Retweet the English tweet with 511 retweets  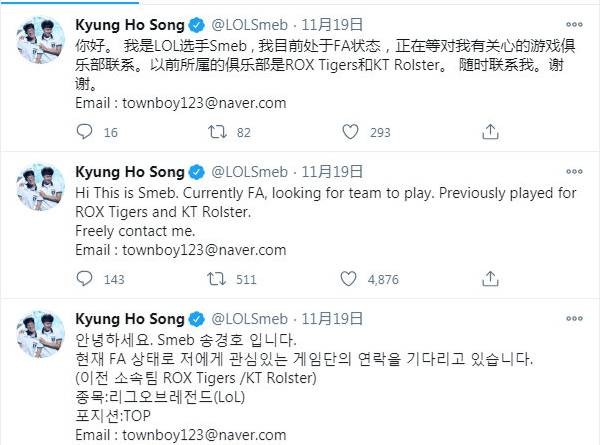pos(214,279)
